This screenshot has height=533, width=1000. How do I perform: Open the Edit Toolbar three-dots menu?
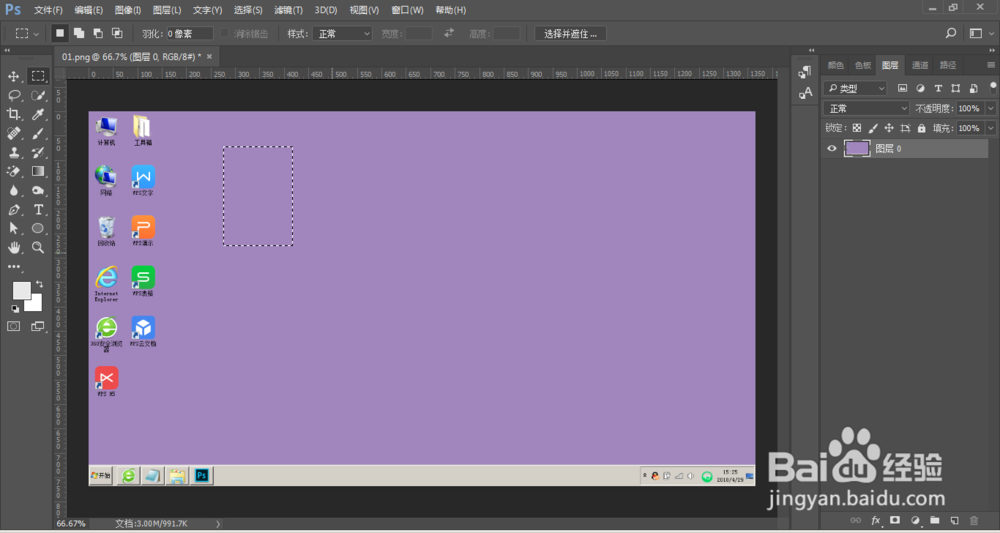[13, 266]
